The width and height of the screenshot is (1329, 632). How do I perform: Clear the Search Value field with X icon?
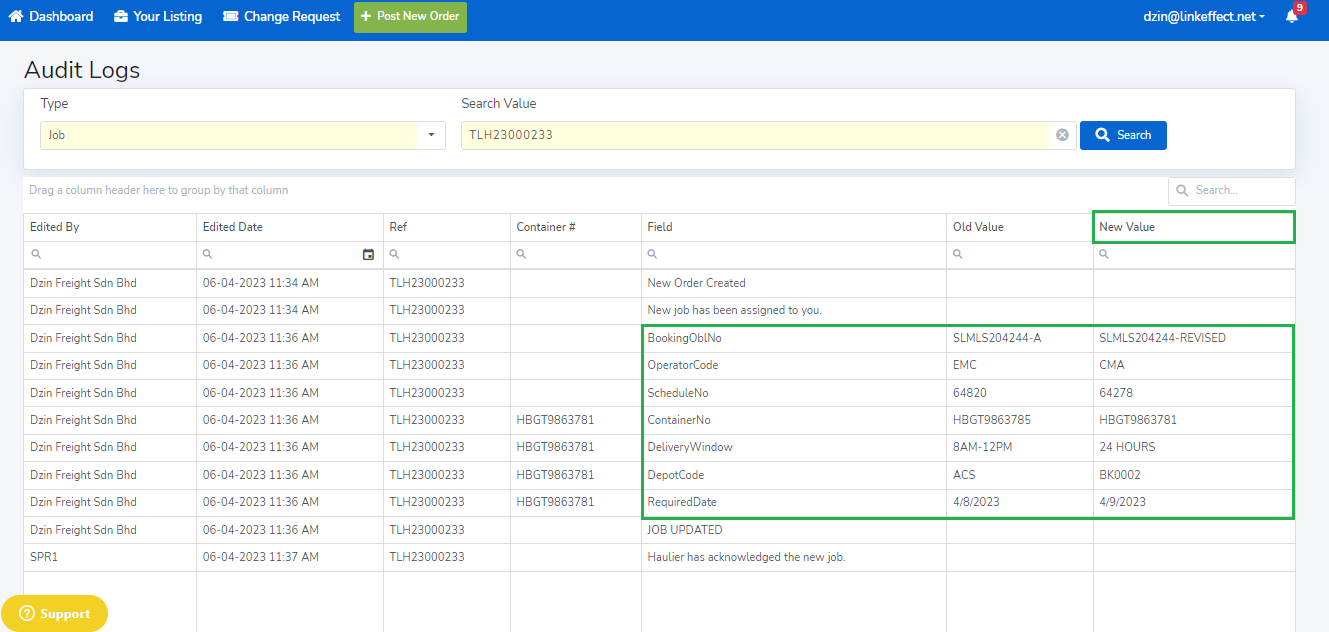(1062, 135)
